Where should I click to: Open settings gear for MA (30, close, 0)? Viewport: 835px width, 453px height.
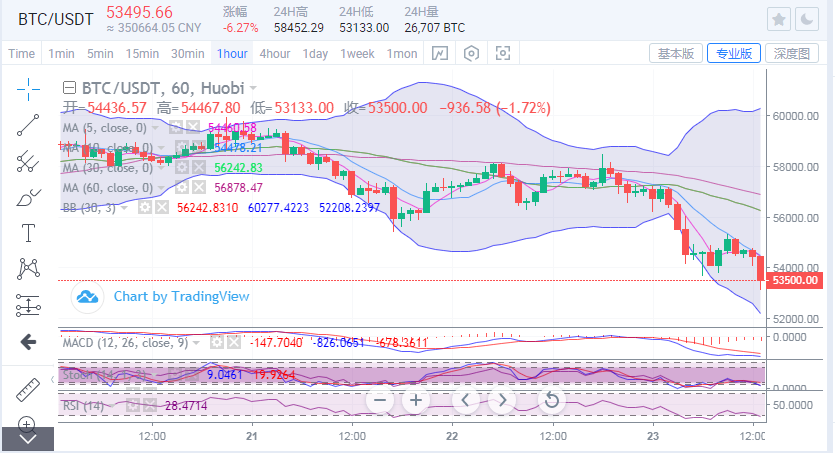182,168
